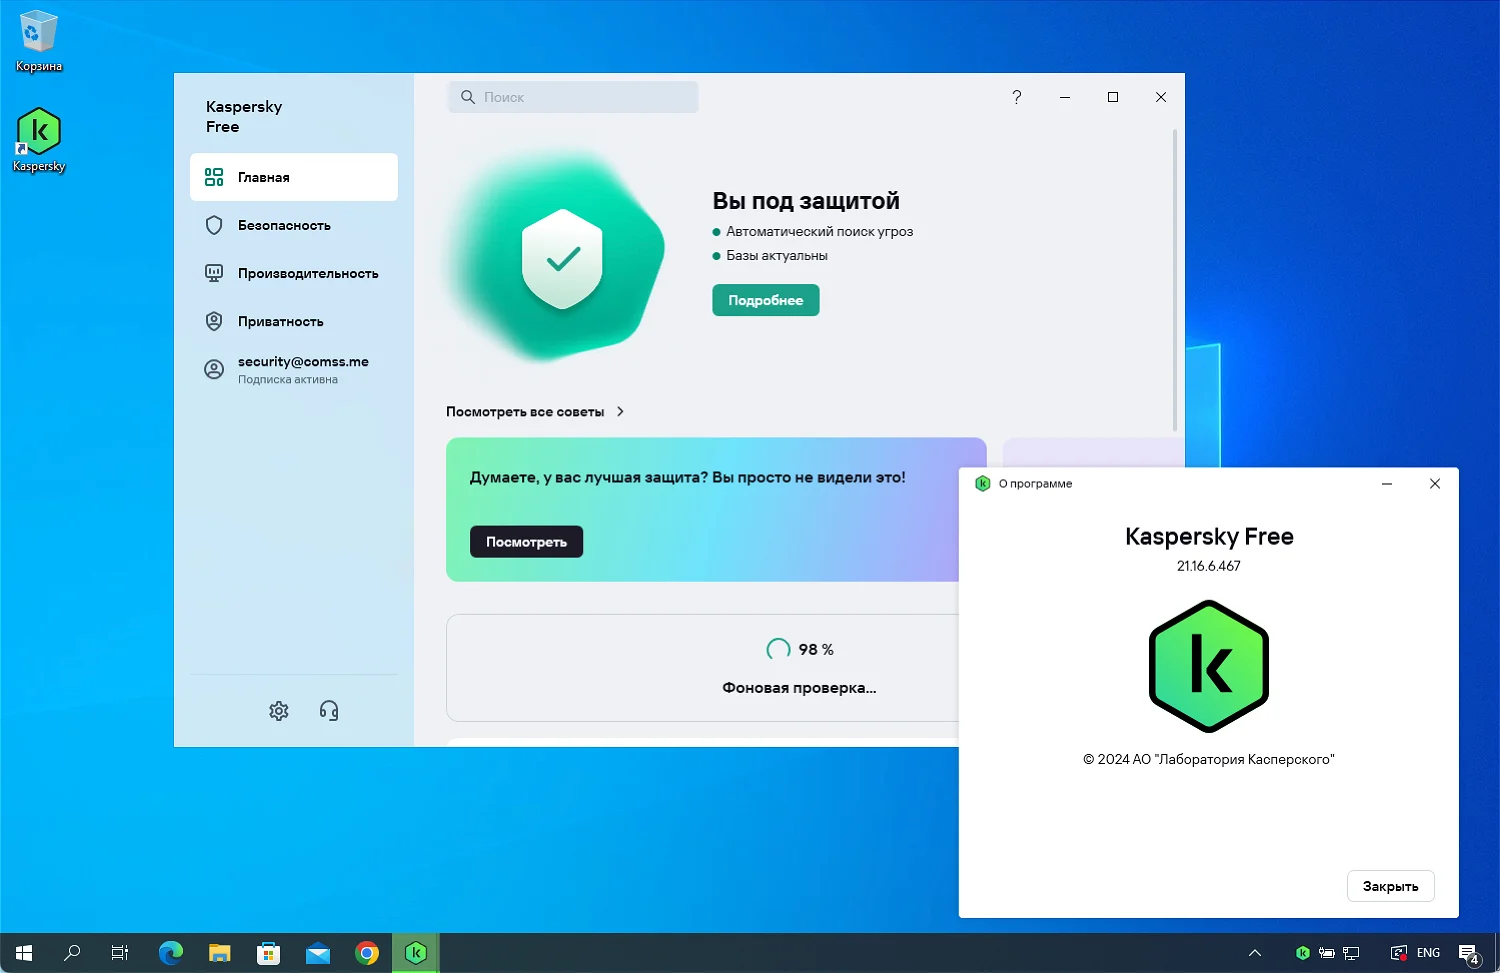Go to Производительность section
The width and height of the screenshot is (1500, 973).
click(x=294, y=273)
